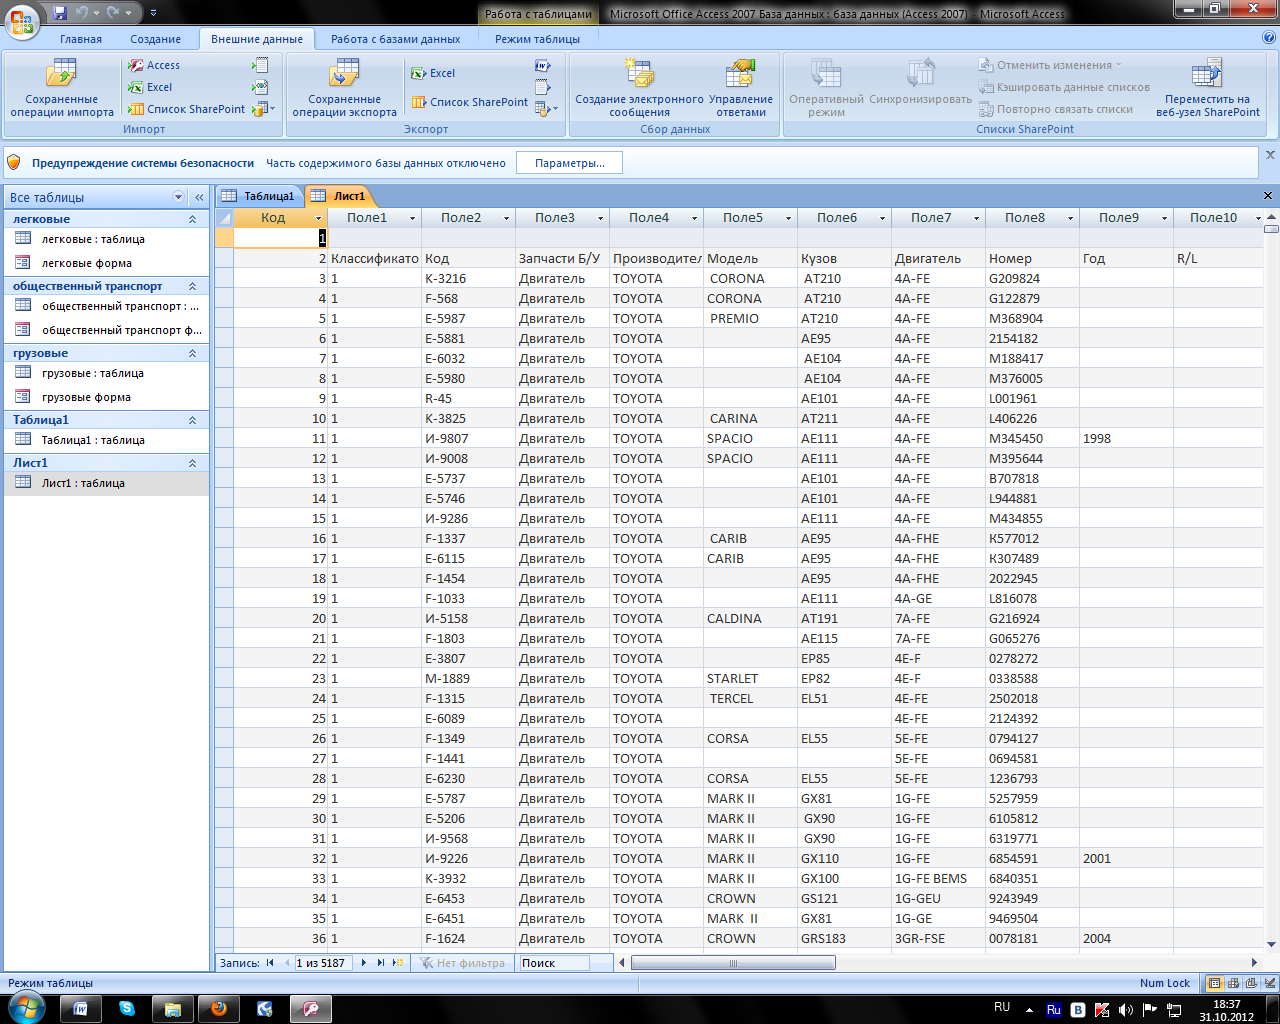1280x1024 pixels.
Task: Click the Параметры... security button
Action: pos(569,163)
